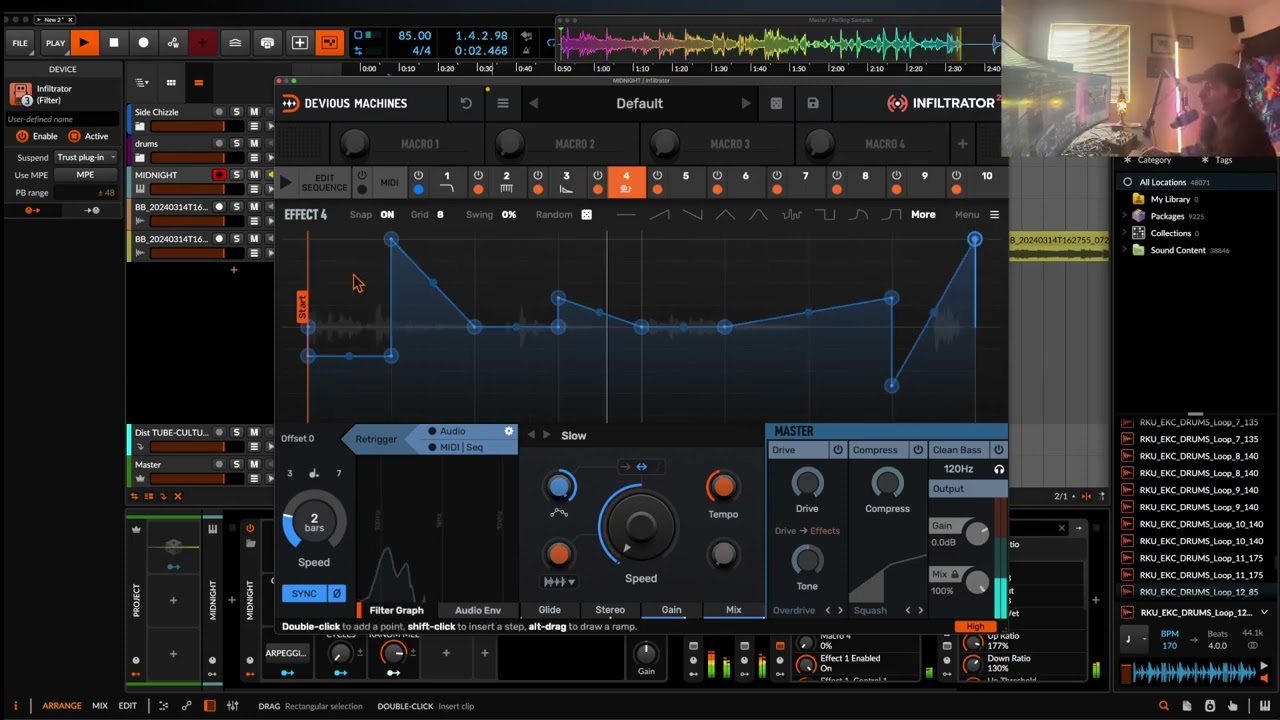Click the orange Play transport button

(84, 43)
